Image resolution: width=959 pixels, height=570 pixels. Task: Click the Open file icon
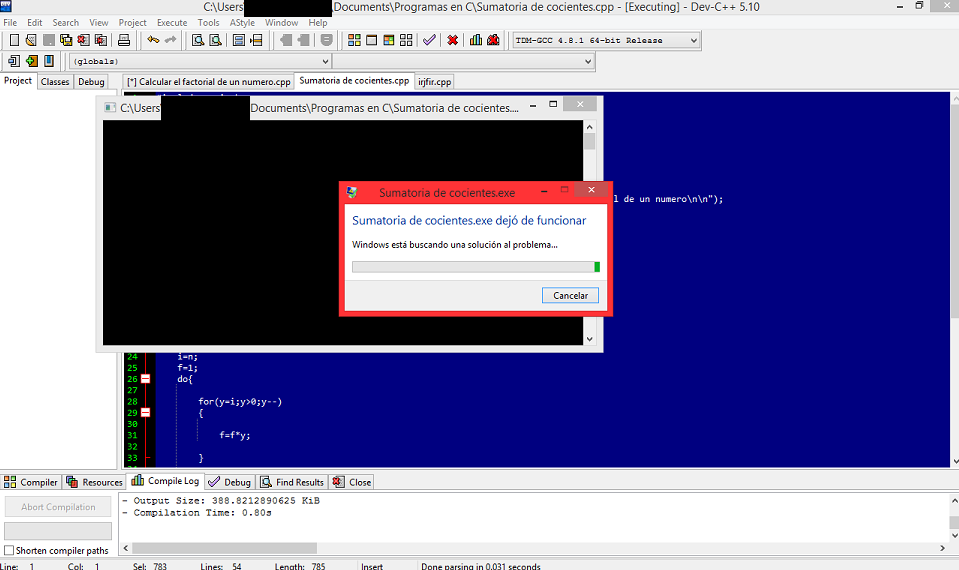click(31, 40)
